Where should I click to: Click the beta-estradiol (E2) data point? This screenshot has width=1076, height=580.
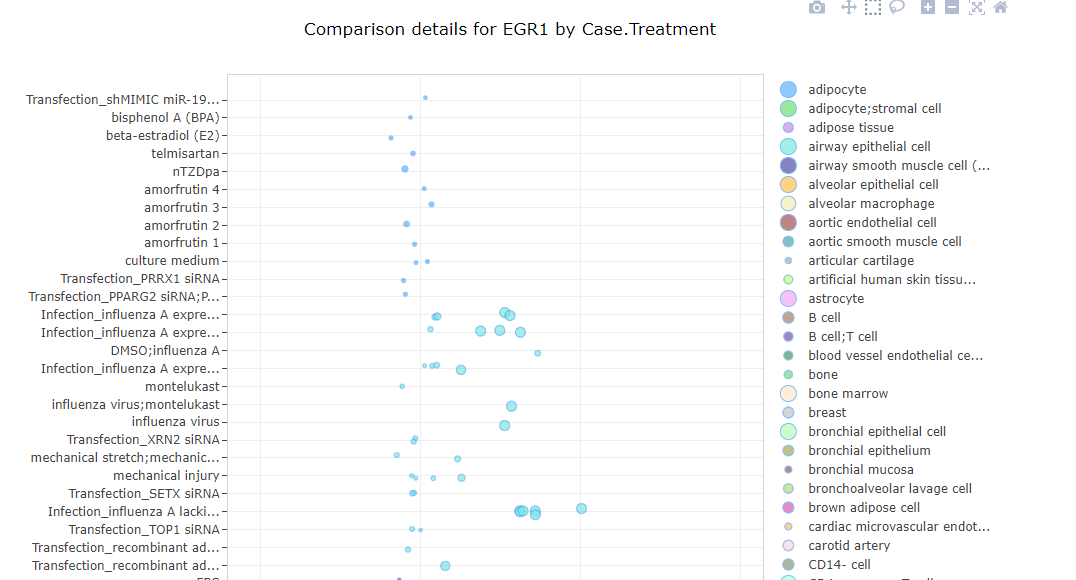coord(391,138)
